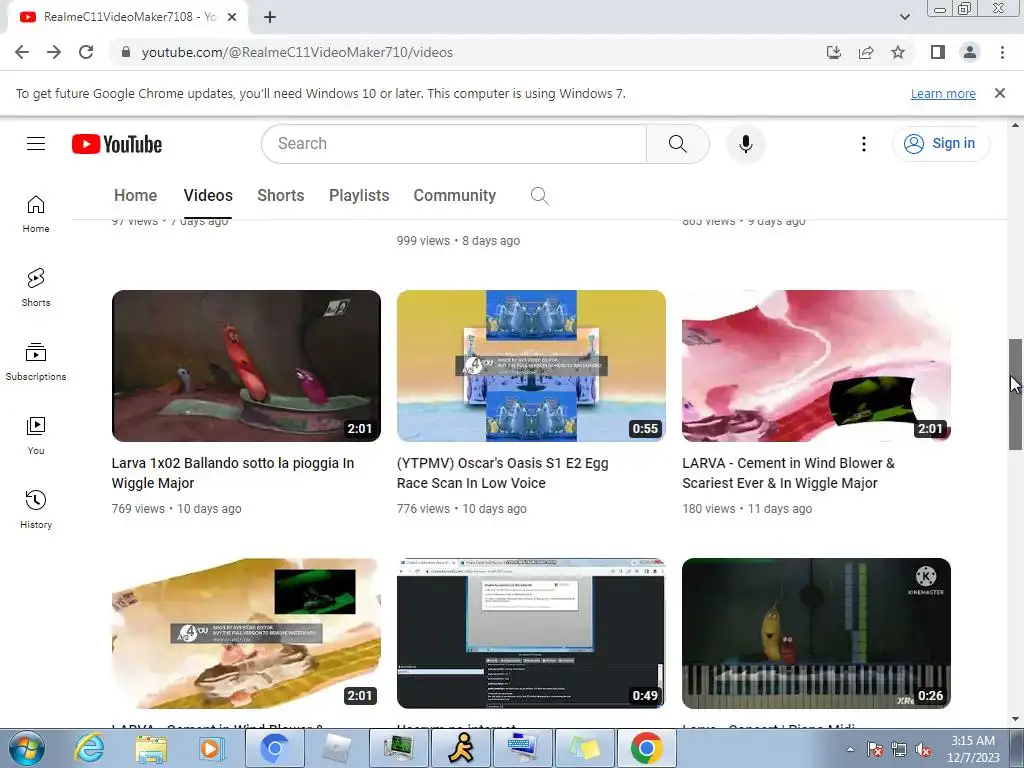Dismiss the Chrome update notification bar
The height and width of the screenshot is (768, 1024).
click(1000, 93)
